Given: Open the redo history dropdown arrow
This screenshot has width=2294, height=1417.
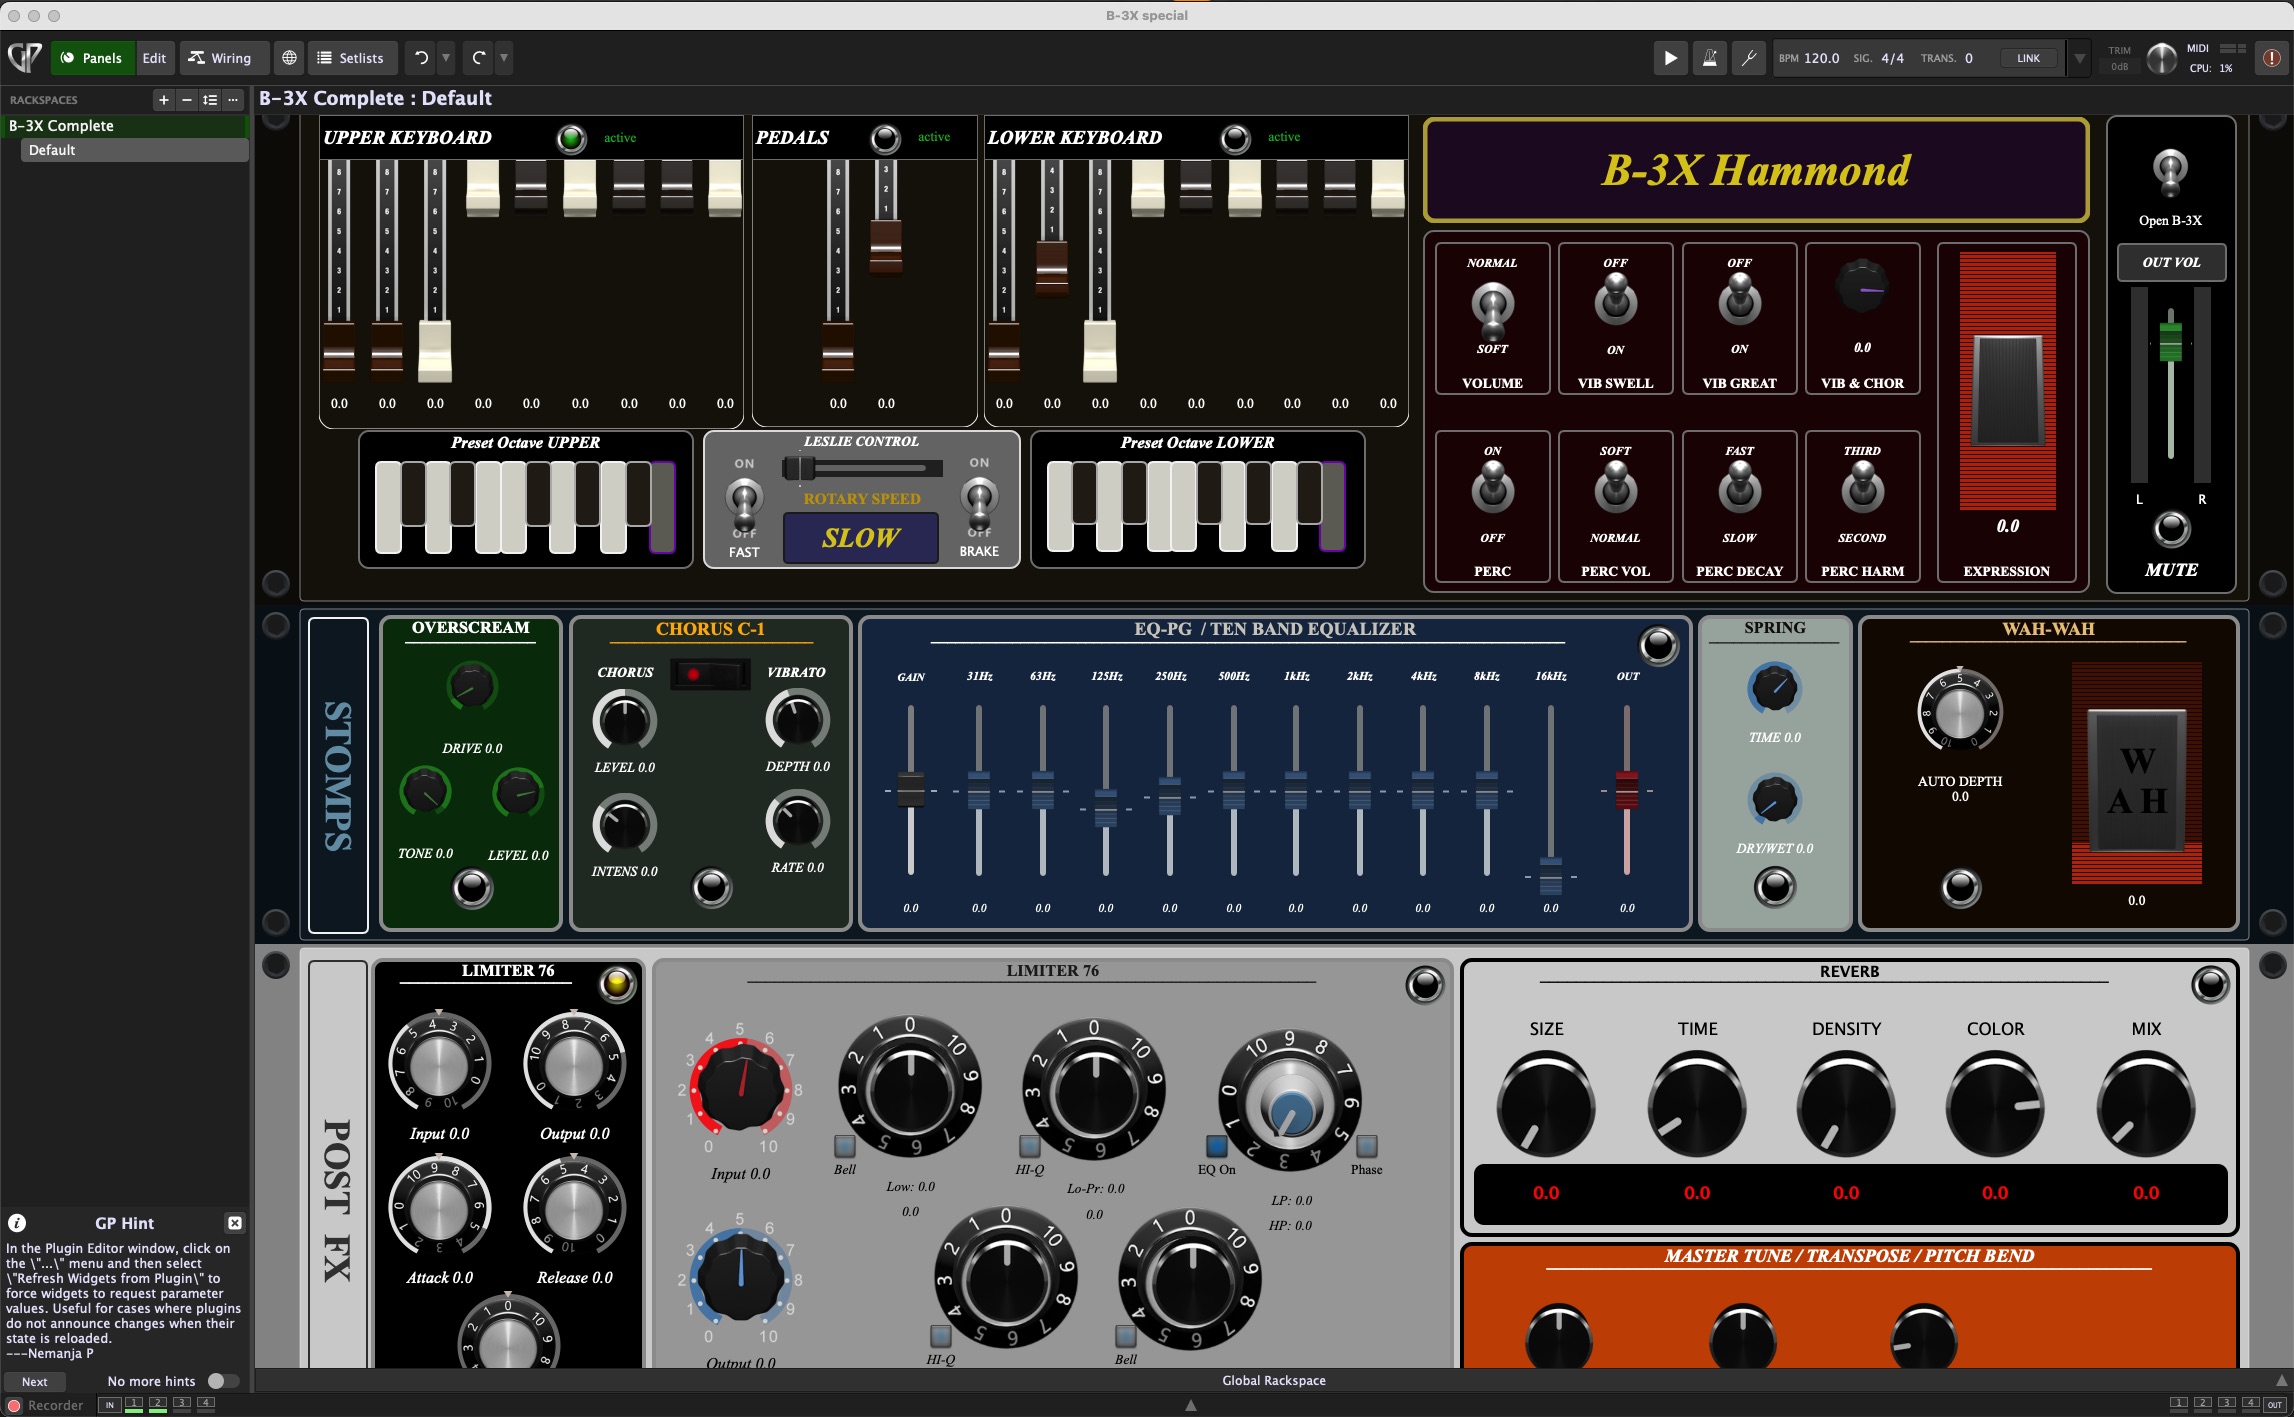Looking at the screenshot, I should point(504,58).
